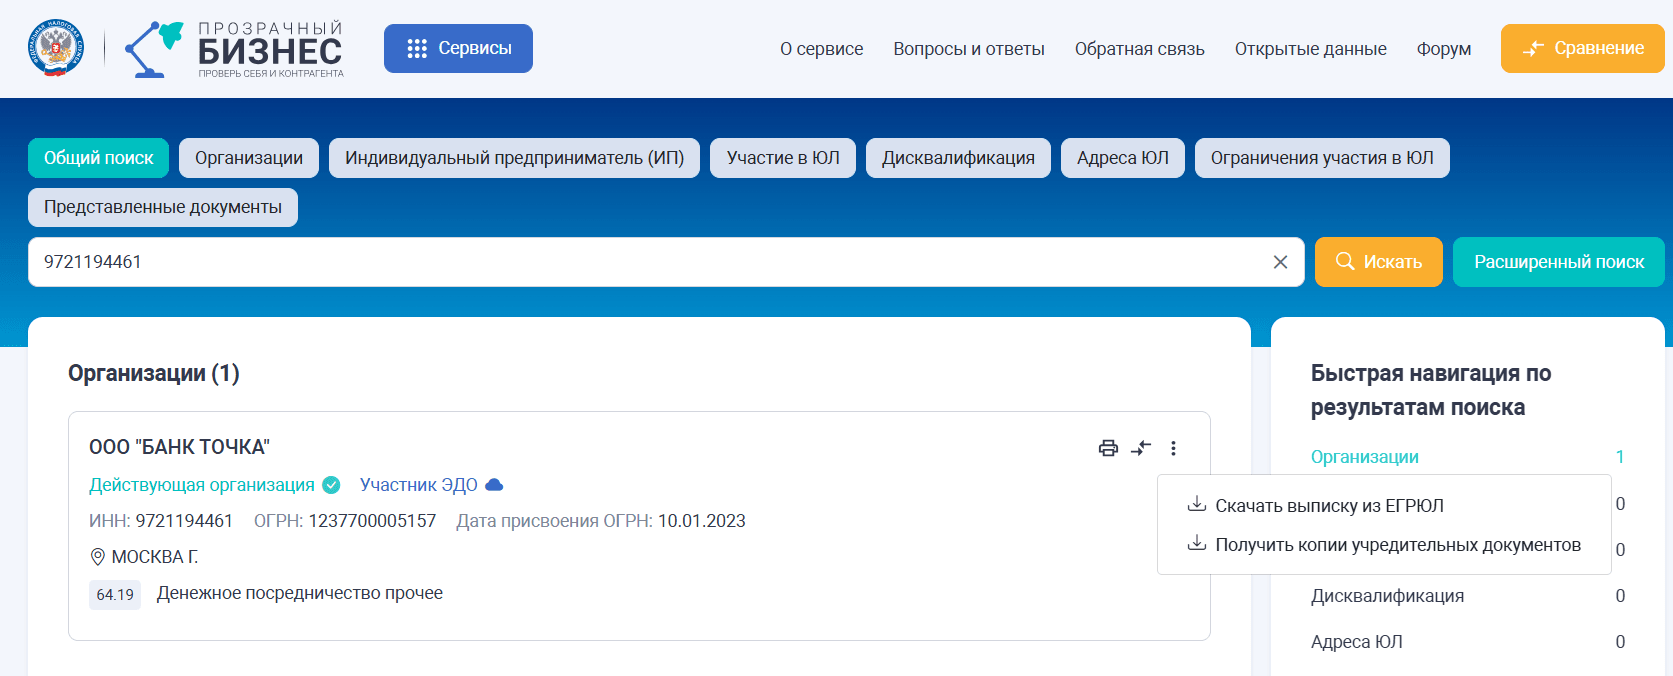Select the Общий поиск tab
Screen dimensions: 1673x676
(98, 158)
